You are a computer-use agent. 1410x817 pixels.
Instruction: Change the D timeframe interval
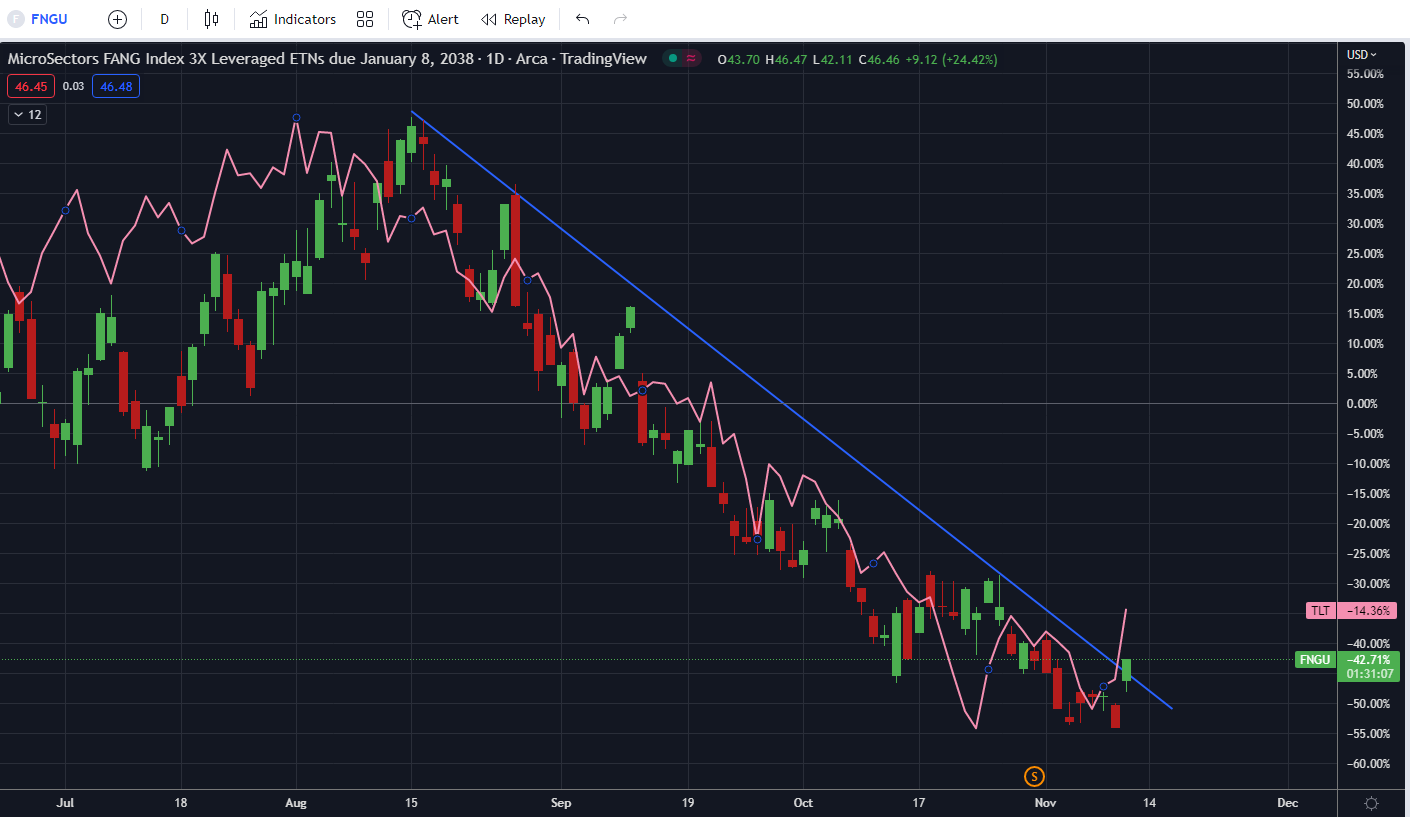click(165, 19)
